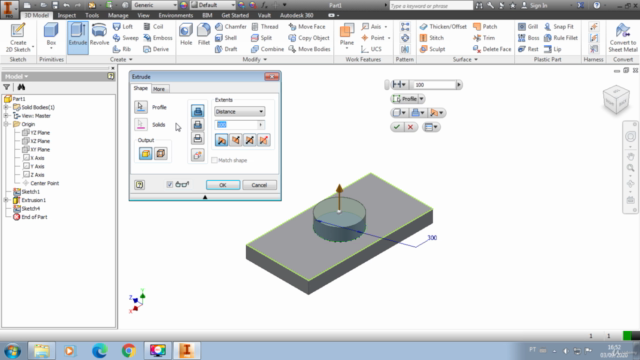
Task: Confirm Extrude dialog with OK
Action: click(223, 185)
